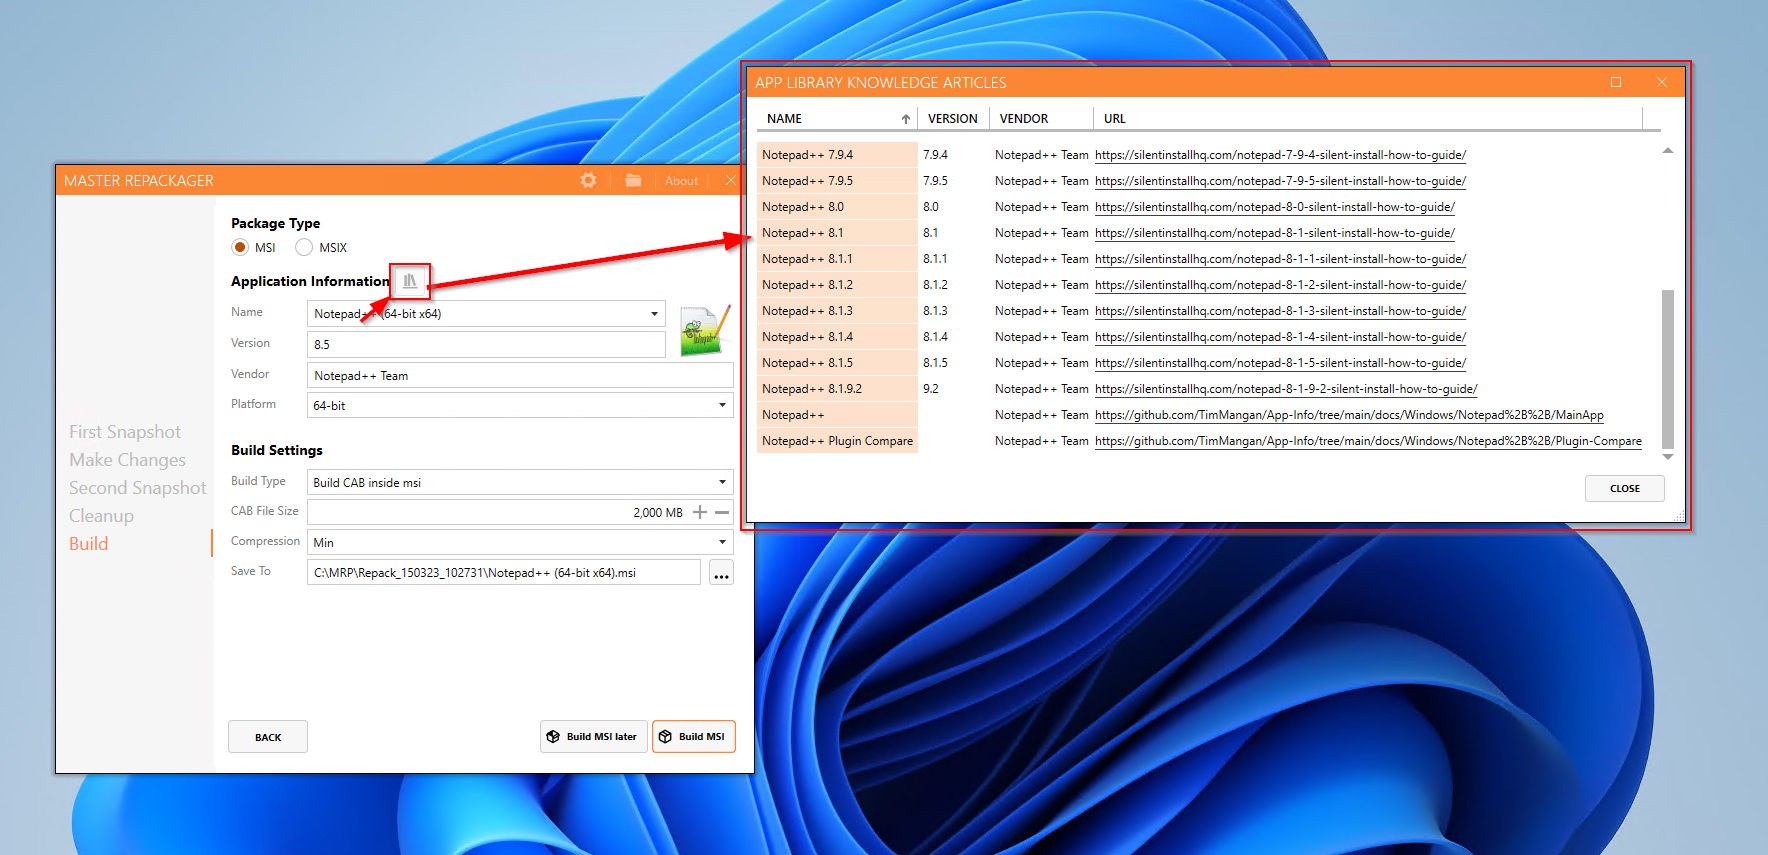1768x855 pixels.
Task: Open Notepad++ 8.1.1 silent install guide link
Action: coord(1280,259)
